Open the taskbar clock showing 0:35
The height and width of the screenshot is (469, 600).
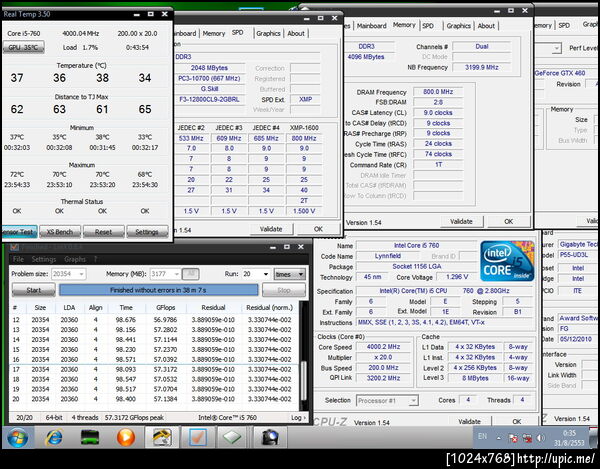569,438
